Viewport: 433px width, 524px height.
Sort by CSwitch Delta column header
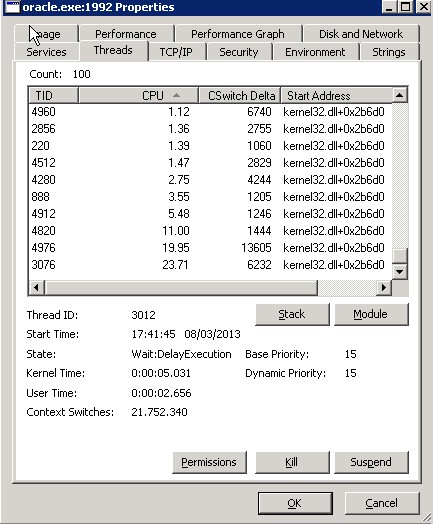pos(240,96)
